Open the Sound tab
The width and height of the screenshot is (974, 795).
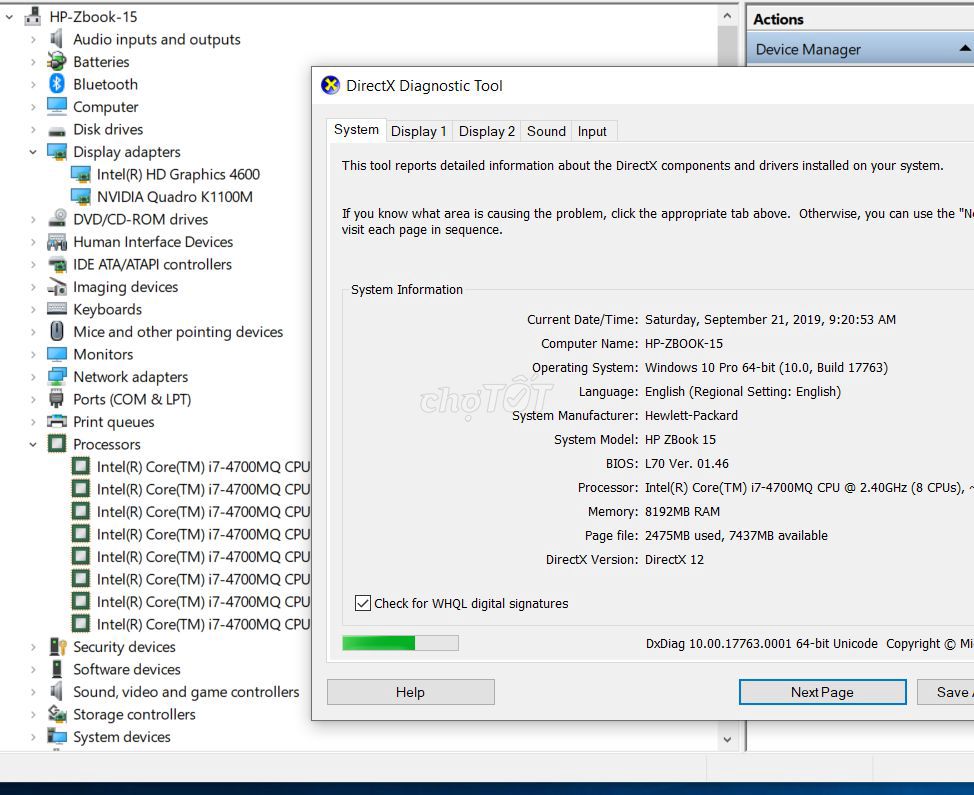546,131
